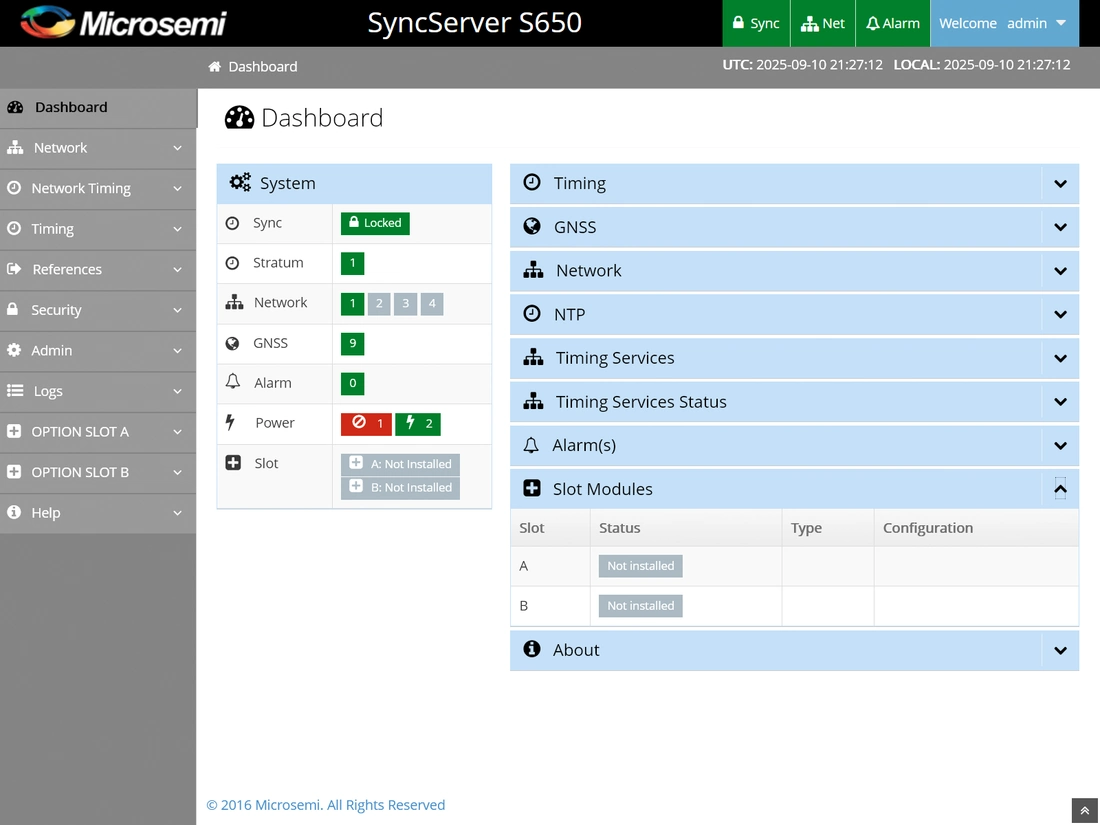Click Network port 1 badge
Screen dimensions: 1100x825
pyautogui.click(x=352, y=303)
